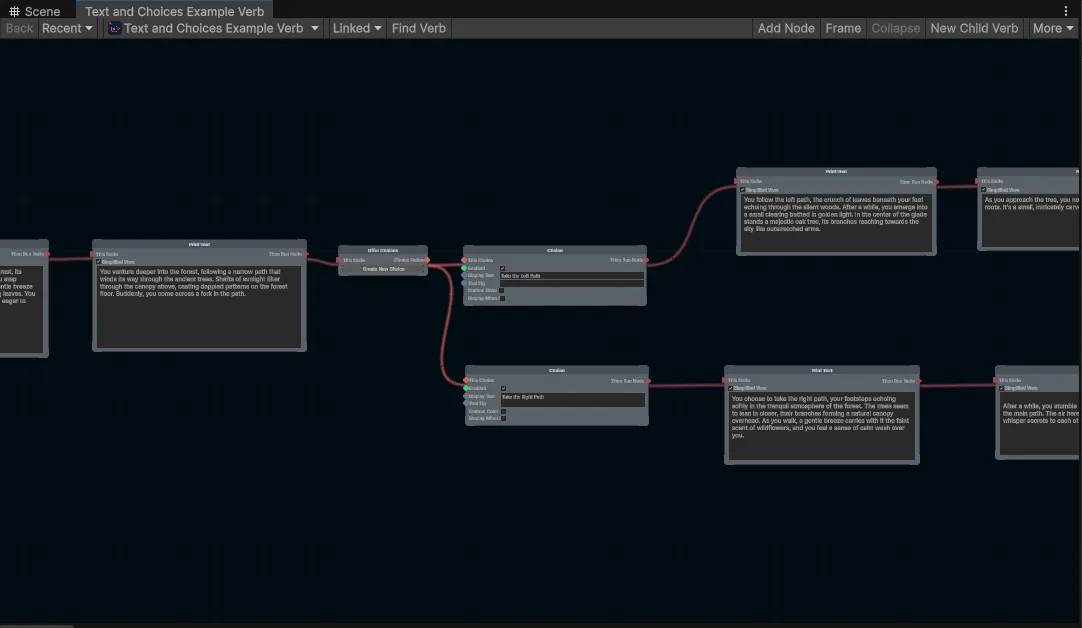The width and height of the screenshot is (1082, 628).
Task: Toggle Simplified View on the 'venture deeper' node
Action: click(x=99, y=262)
